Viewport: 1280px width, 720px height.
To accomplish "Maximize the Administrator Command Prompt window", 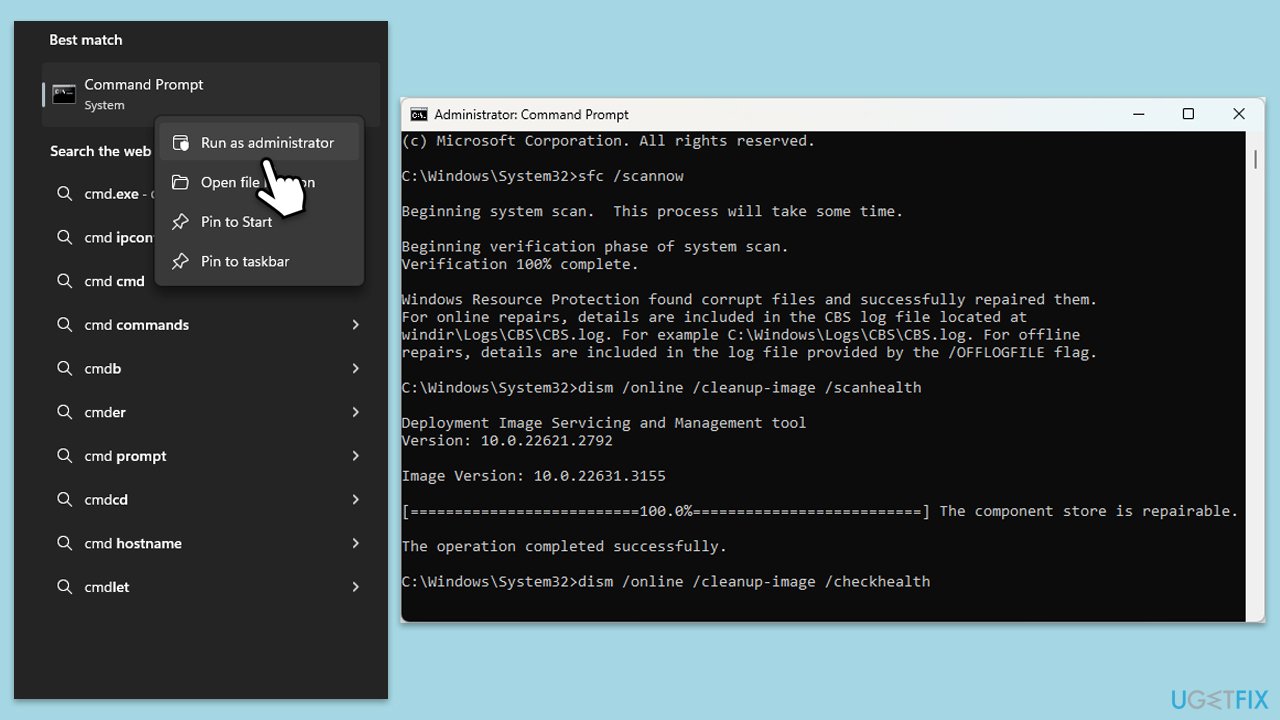I will tap(1188, 114).
